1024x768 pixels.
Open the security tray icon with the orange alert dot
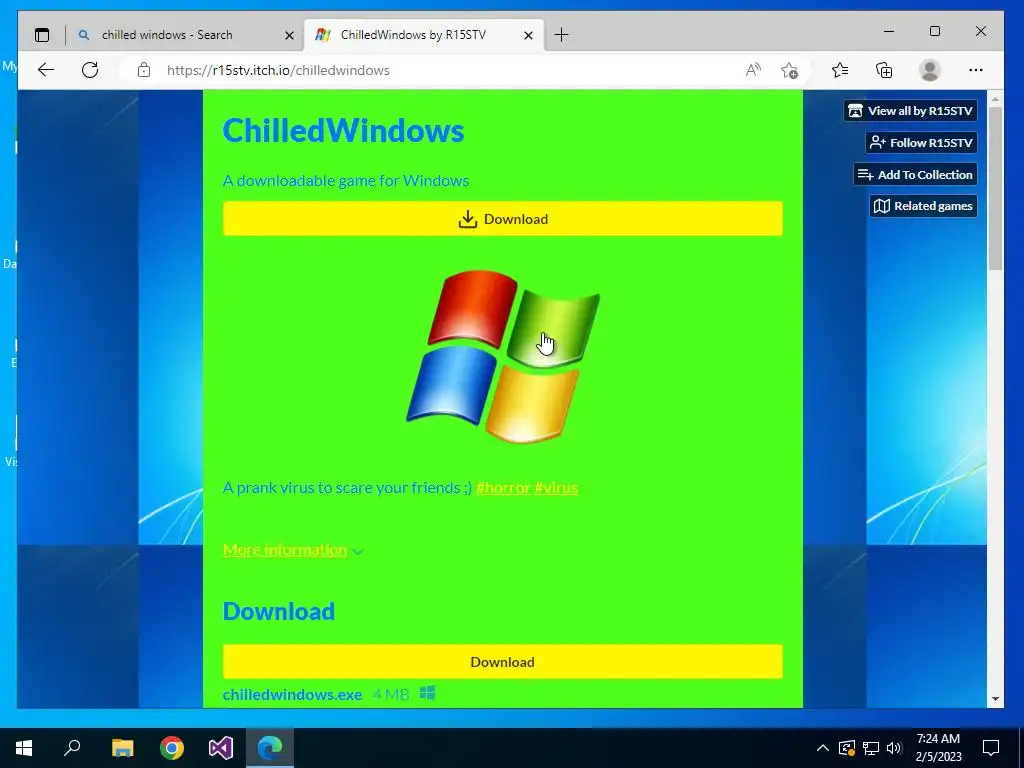(x=846, y=748)
